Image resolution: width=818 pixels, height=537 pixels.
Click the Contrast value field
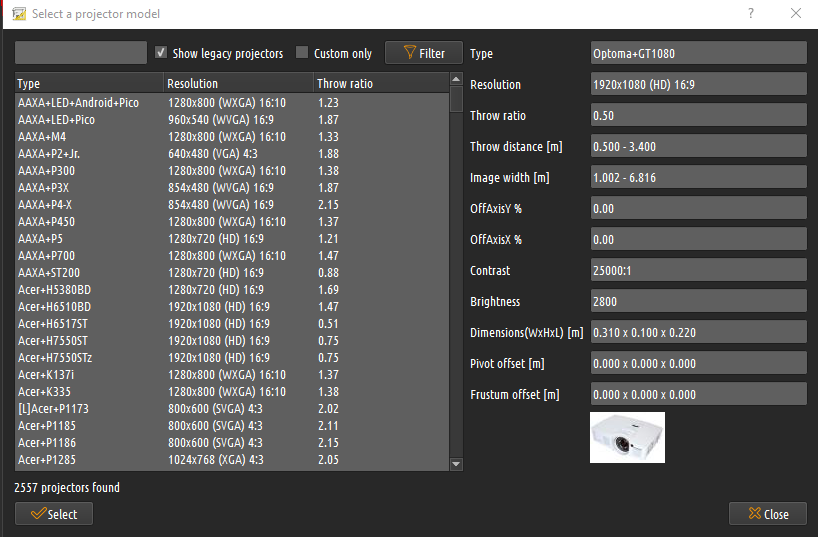pos(698,270)
